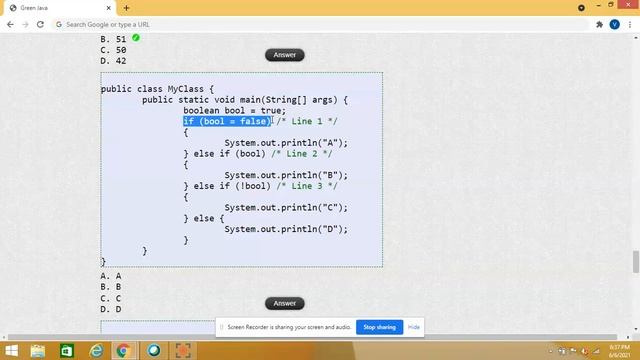
Task: Click the Line 1 comment
Action: 307,121
